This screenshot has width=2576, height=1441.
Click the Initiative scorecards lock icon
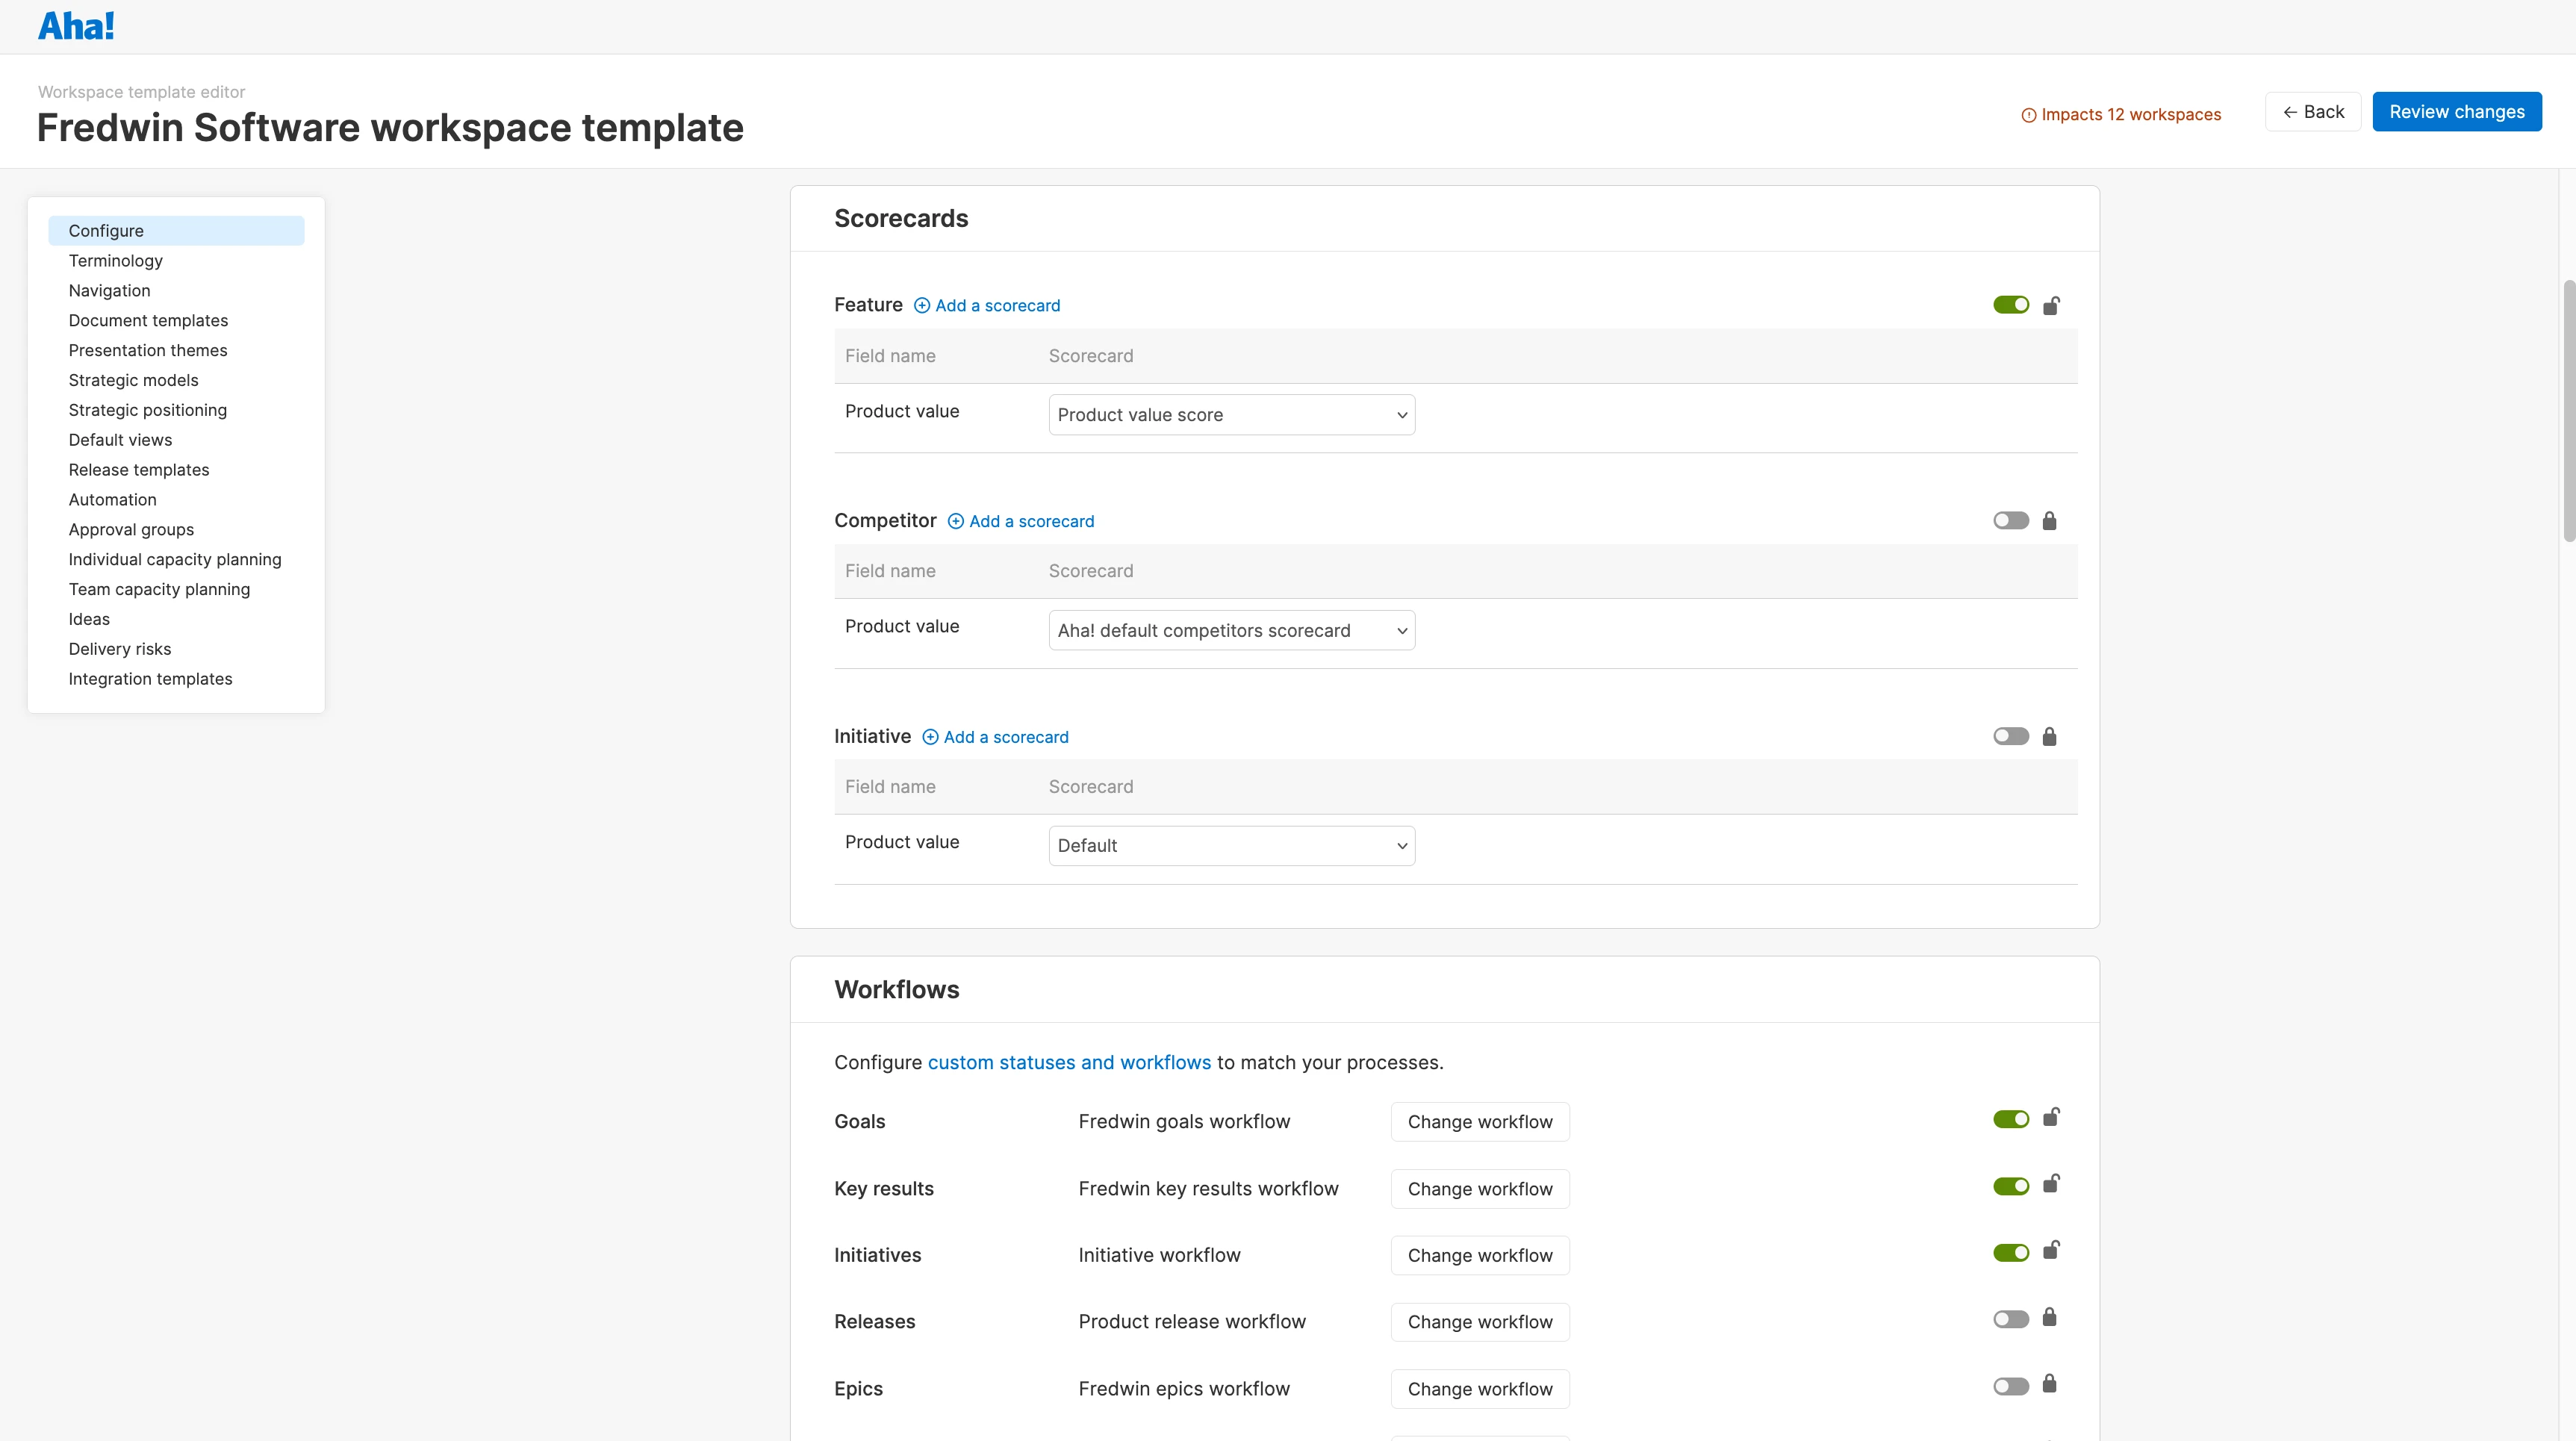point(2049,737)
